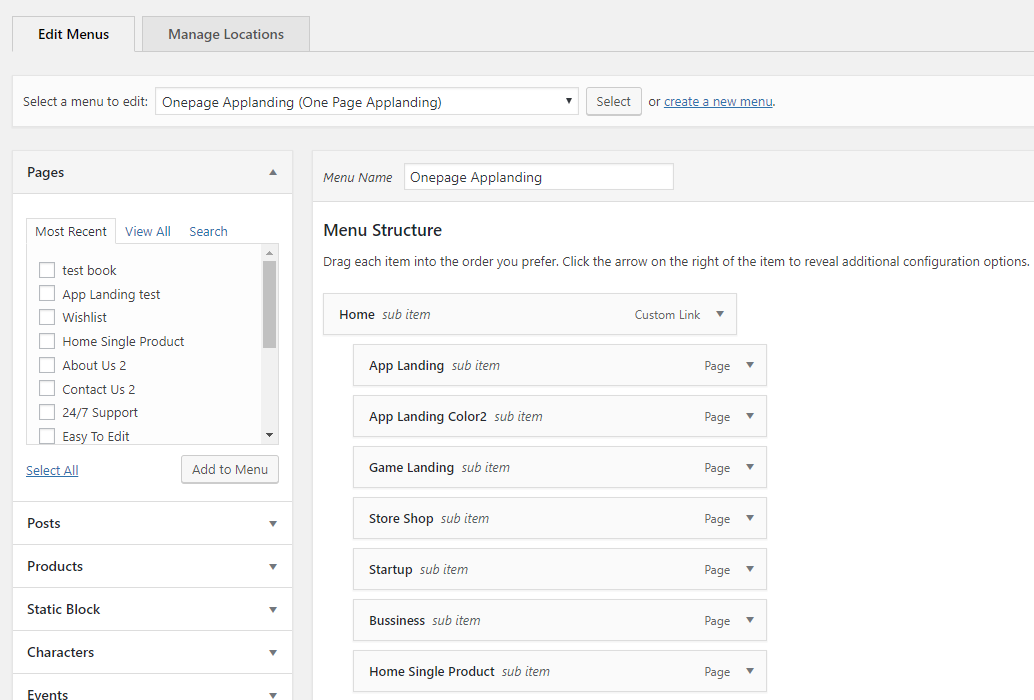The image size is (1034, 700).
Task: Click the pages list scroll down arrow
Action: coord(269,435)
